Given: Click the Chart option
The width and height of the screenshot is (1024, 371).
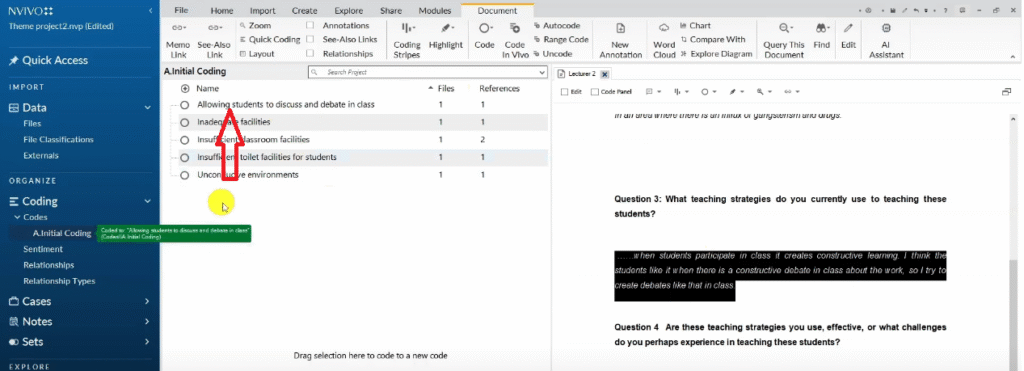Looking at the screenshot, I should [x=696, y=25].
